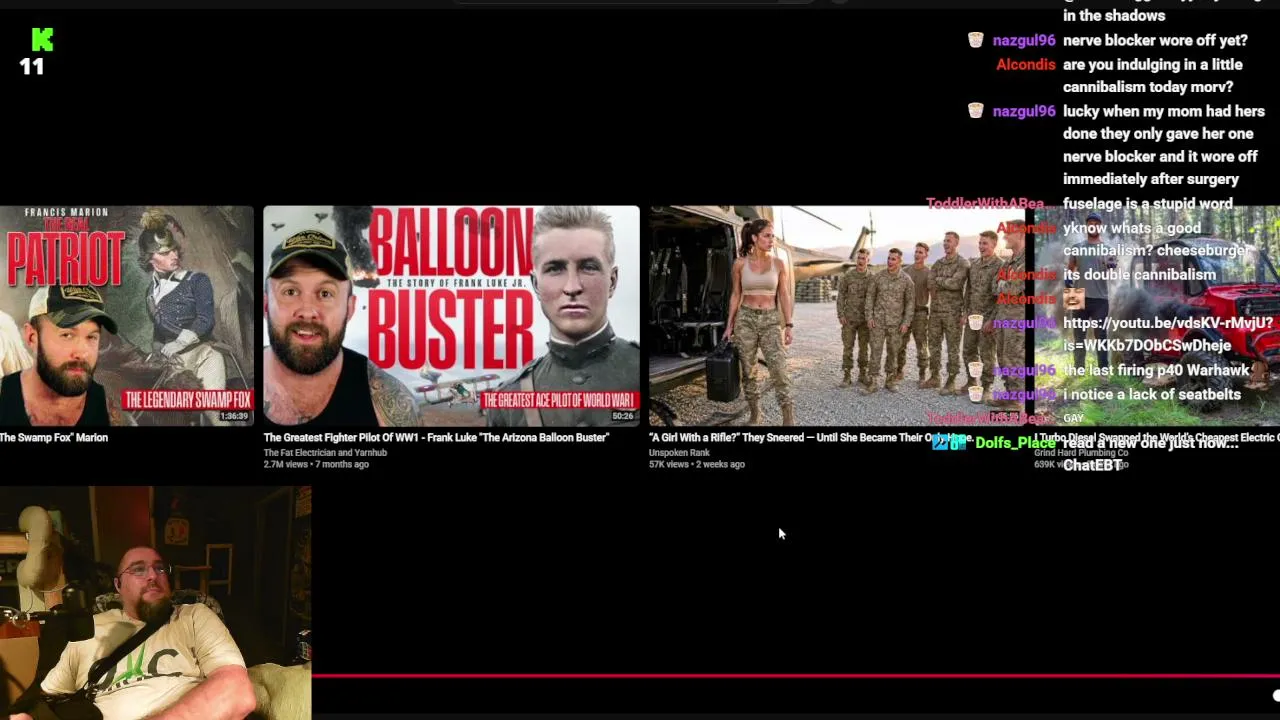Click the "57K views • 2 weeks ago" text

[697, 465]
